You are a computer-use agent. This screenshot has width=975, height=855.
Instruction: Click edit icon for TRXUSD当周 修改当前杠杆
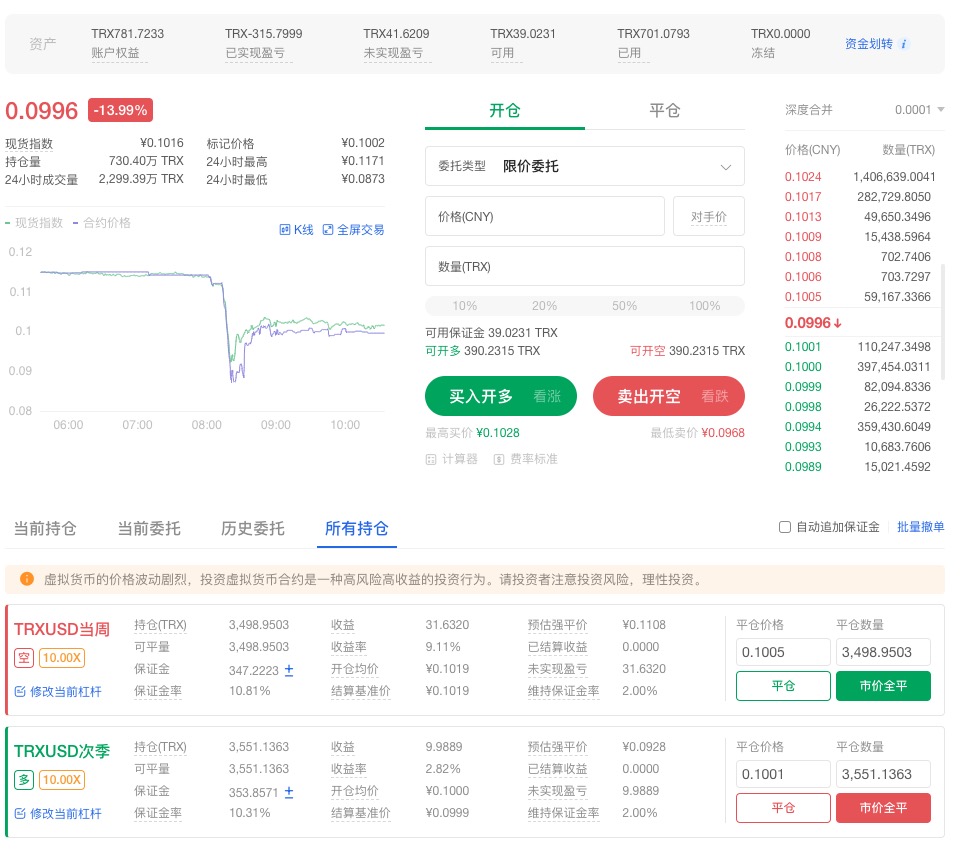click(x=20, y=691)
